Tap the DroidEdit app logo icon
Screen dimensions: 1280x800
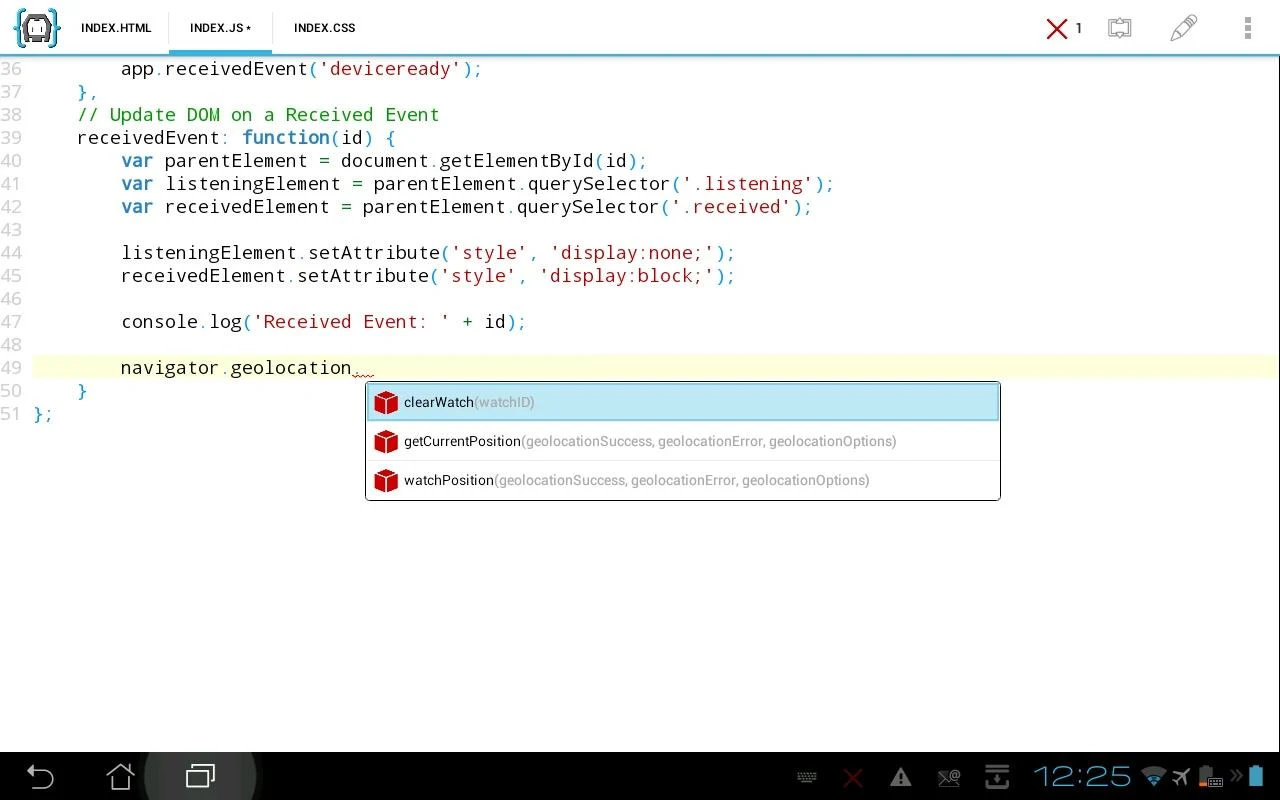click(x=37, y=27)
